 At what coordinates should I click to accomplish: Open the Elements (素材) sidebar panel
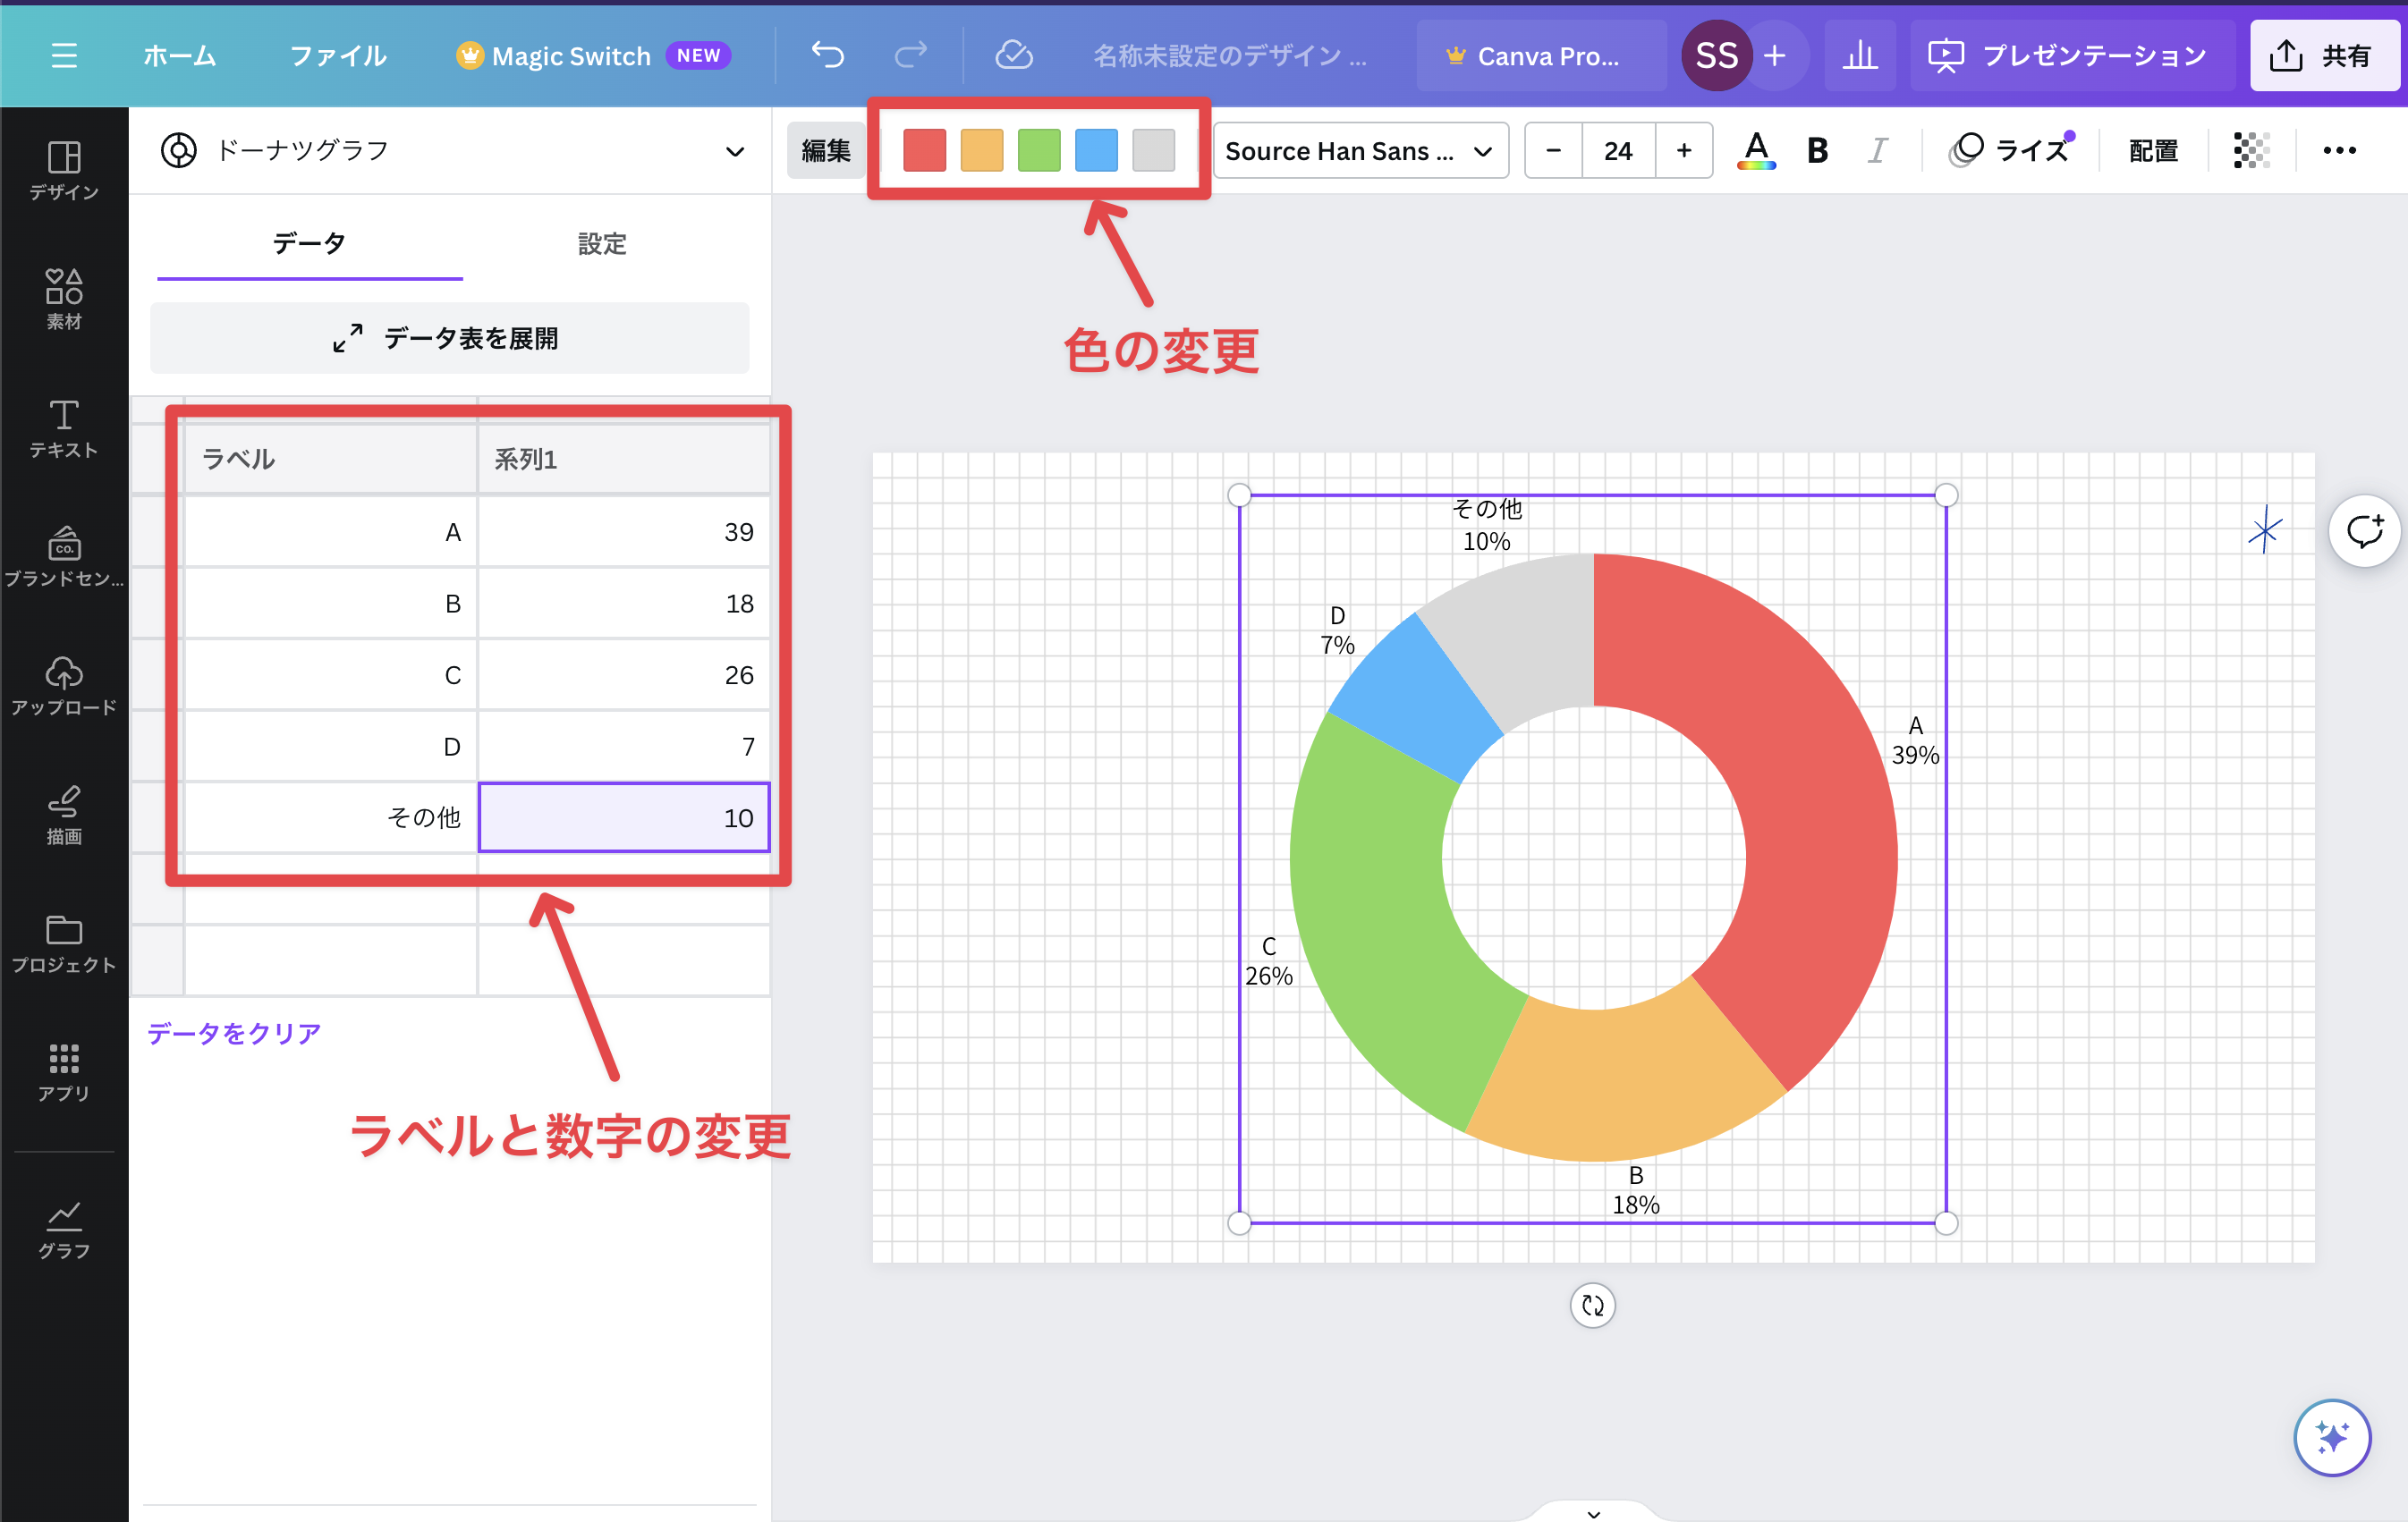pos(64,298)
